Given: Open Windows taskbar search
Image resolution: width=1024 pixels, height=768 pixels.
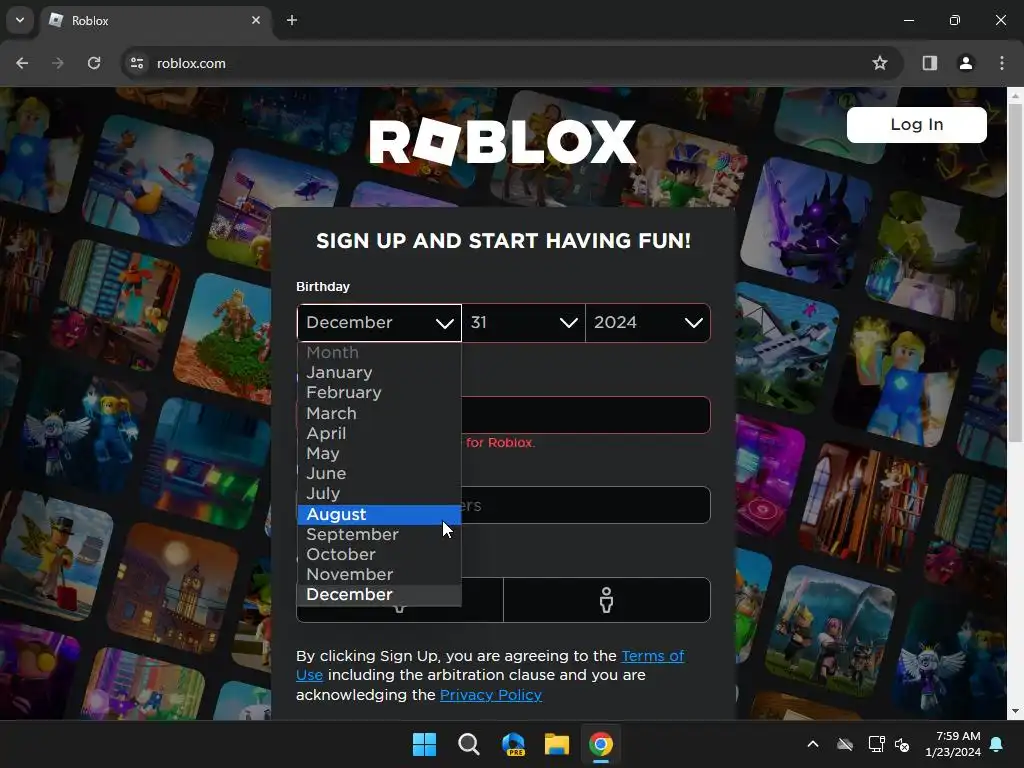Looking at the screenshot, I should [469, 744].
